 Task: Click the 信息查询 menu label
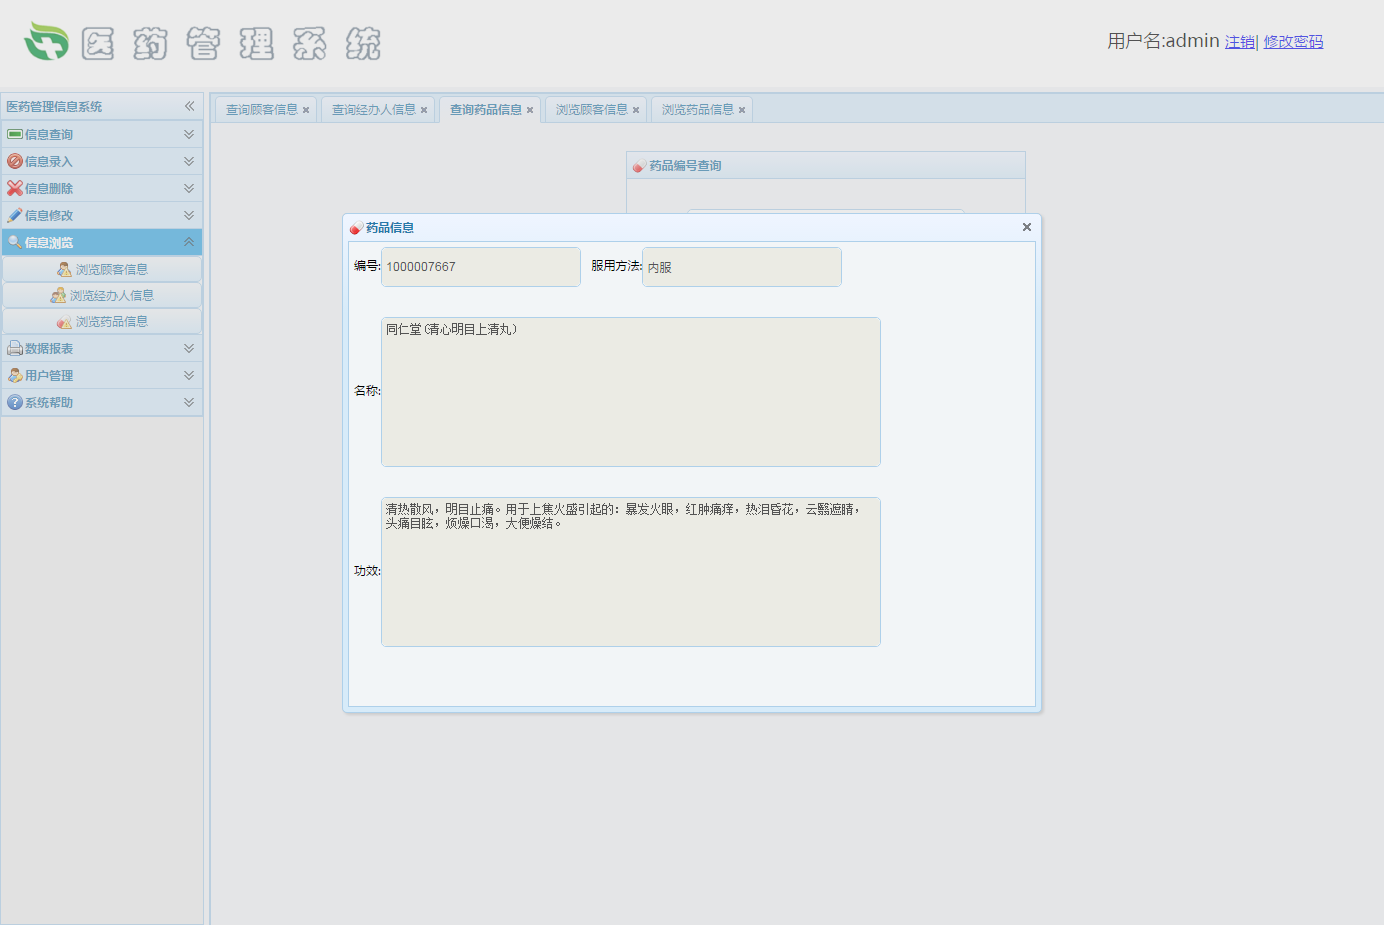tap(49, 134)
